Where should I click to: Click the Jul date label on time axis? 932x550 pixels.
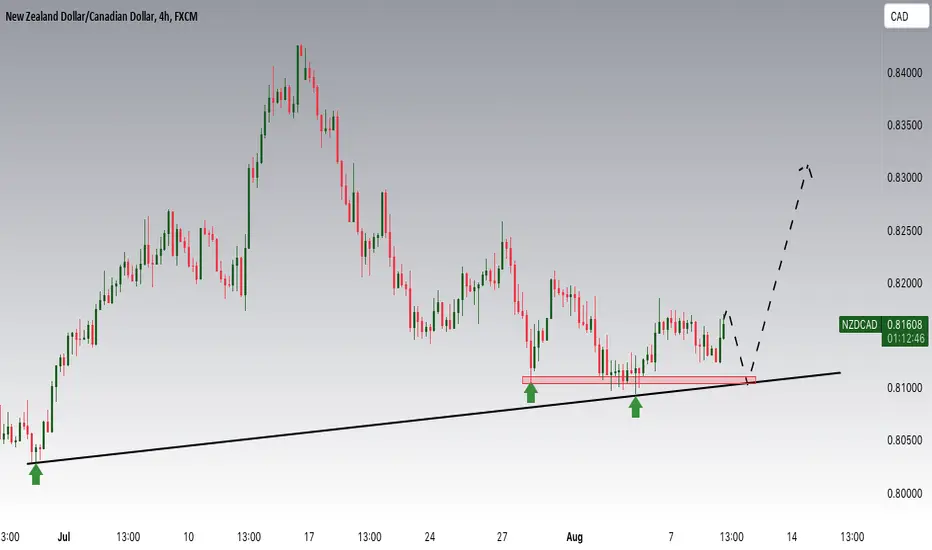tap(64, 537)
